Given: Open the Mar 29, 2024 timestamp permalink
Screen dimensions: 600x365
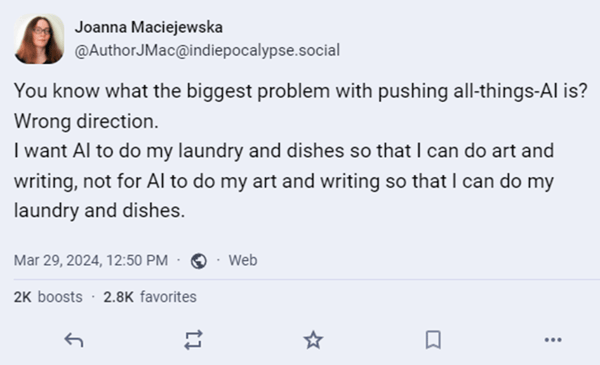Looking at the screenshot, I should click(91, 261).
